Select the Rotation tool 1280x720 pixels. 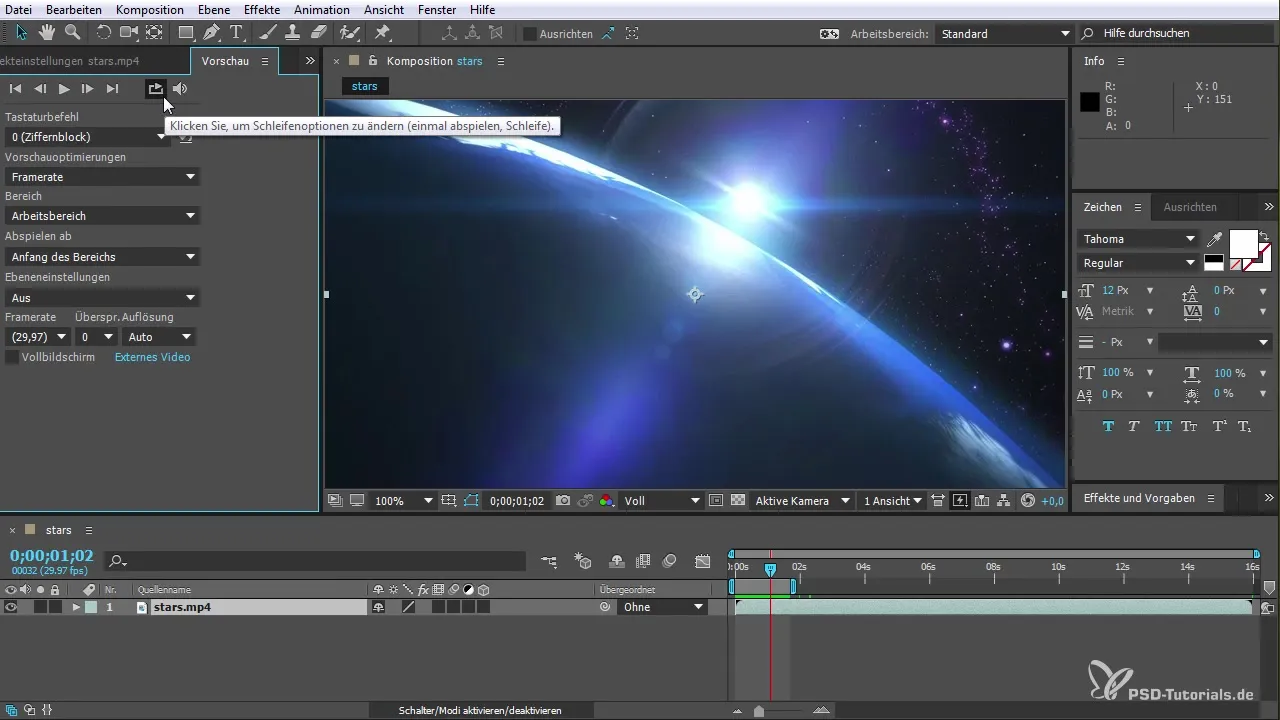coord(104,33)
